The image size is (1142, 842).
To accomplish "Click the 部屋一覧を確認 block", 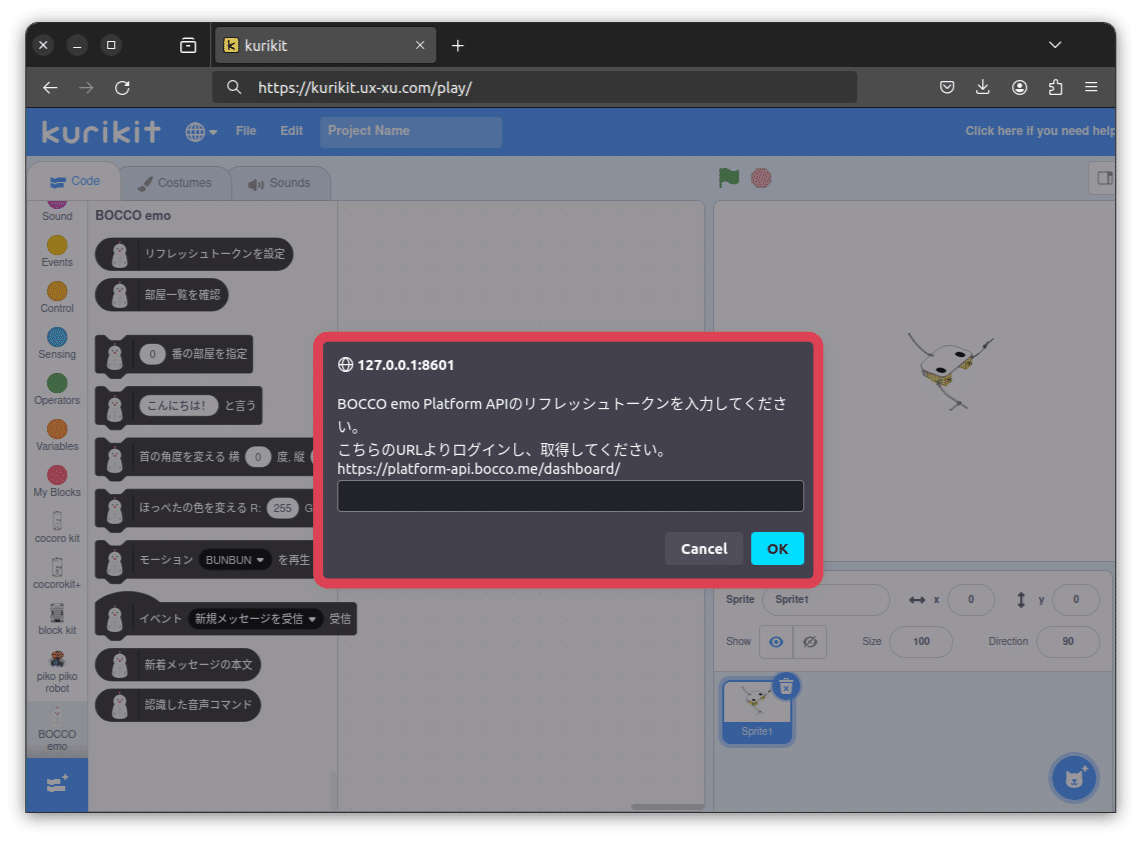I will [162, 295].
